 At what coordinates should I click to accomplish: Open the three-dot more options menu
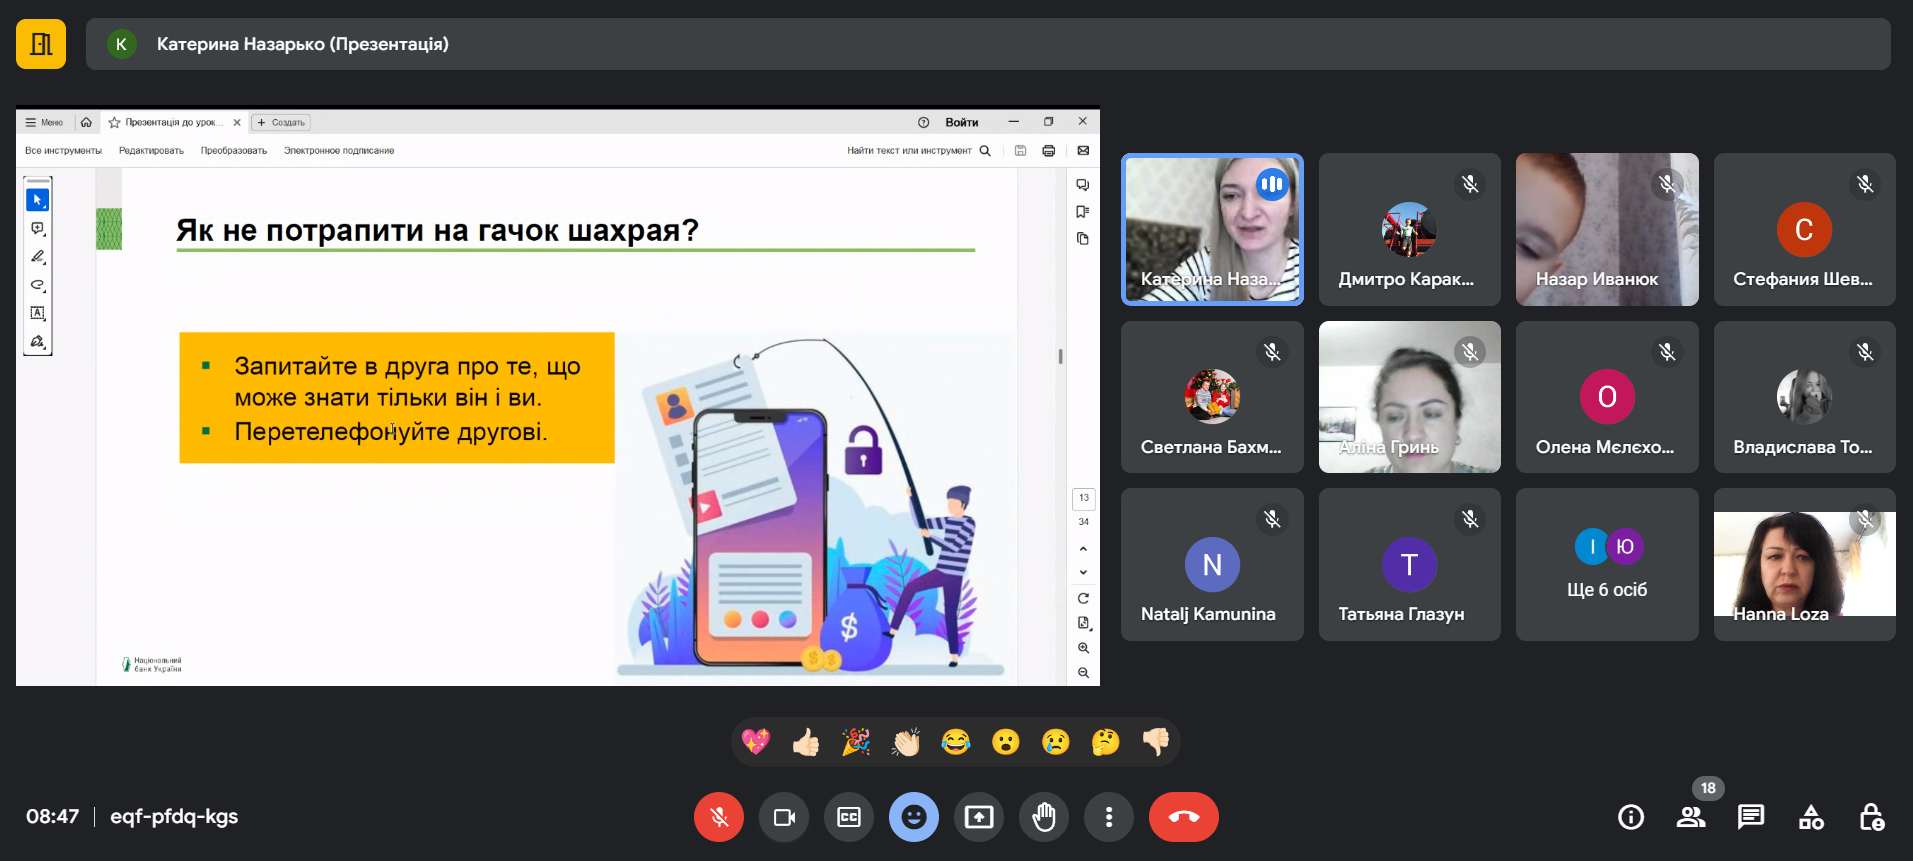(x=1109, y=817)
